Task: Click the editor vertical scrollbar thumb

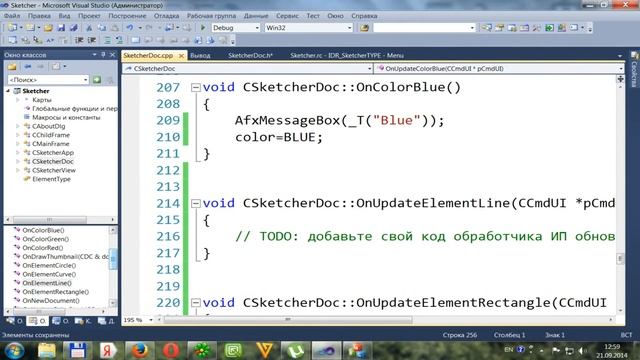Action: (x=620, y=258)
